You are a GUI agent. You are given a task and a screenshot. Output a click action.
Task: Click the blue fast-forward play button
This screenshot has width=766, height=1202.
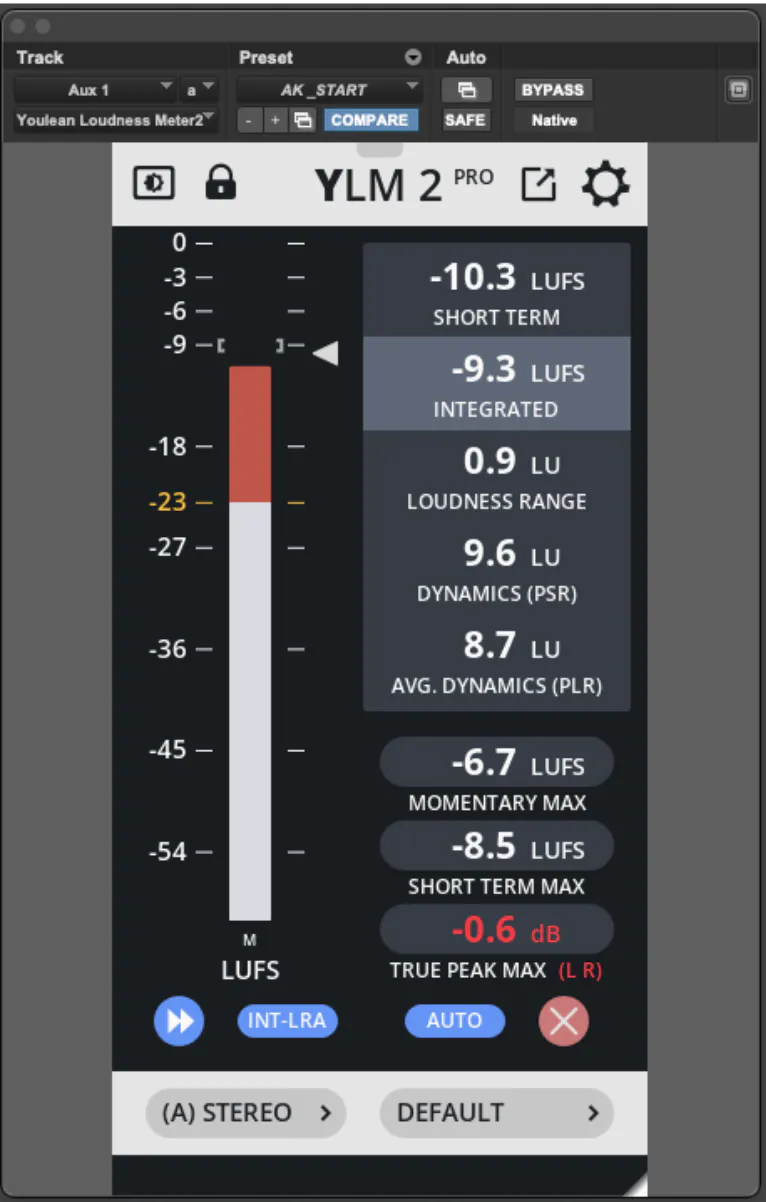click(179, 1022)
